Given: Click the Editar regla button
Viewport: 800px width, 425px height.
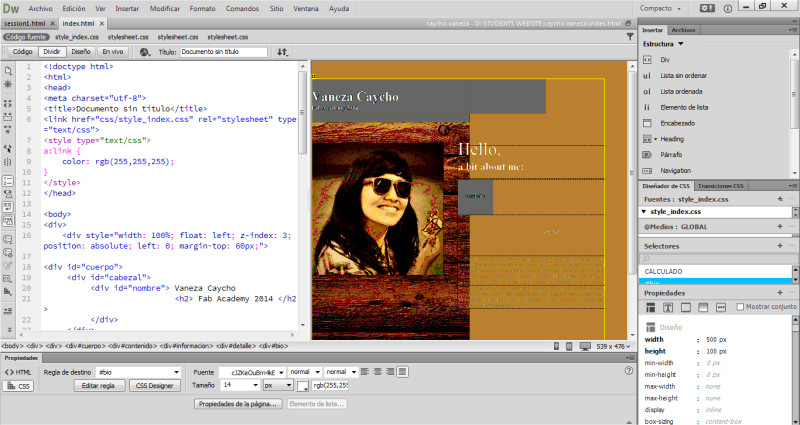Looking at the screenshot, I should tap(98, 384).
